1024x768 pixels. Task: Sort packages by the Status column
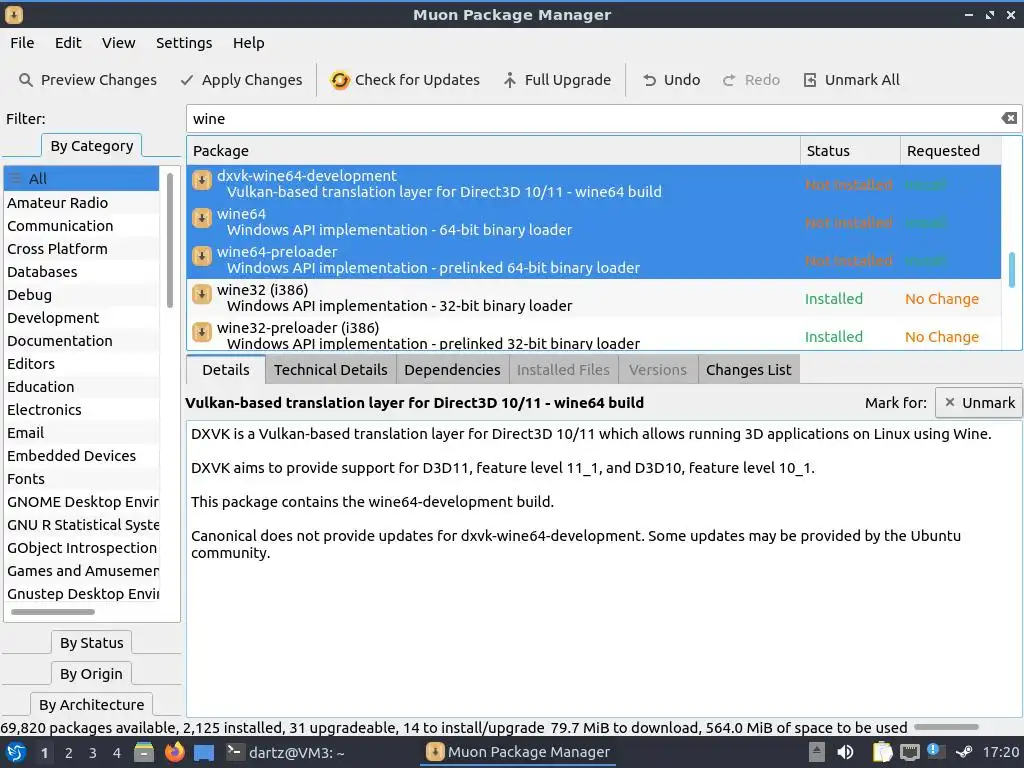(850, 151)
